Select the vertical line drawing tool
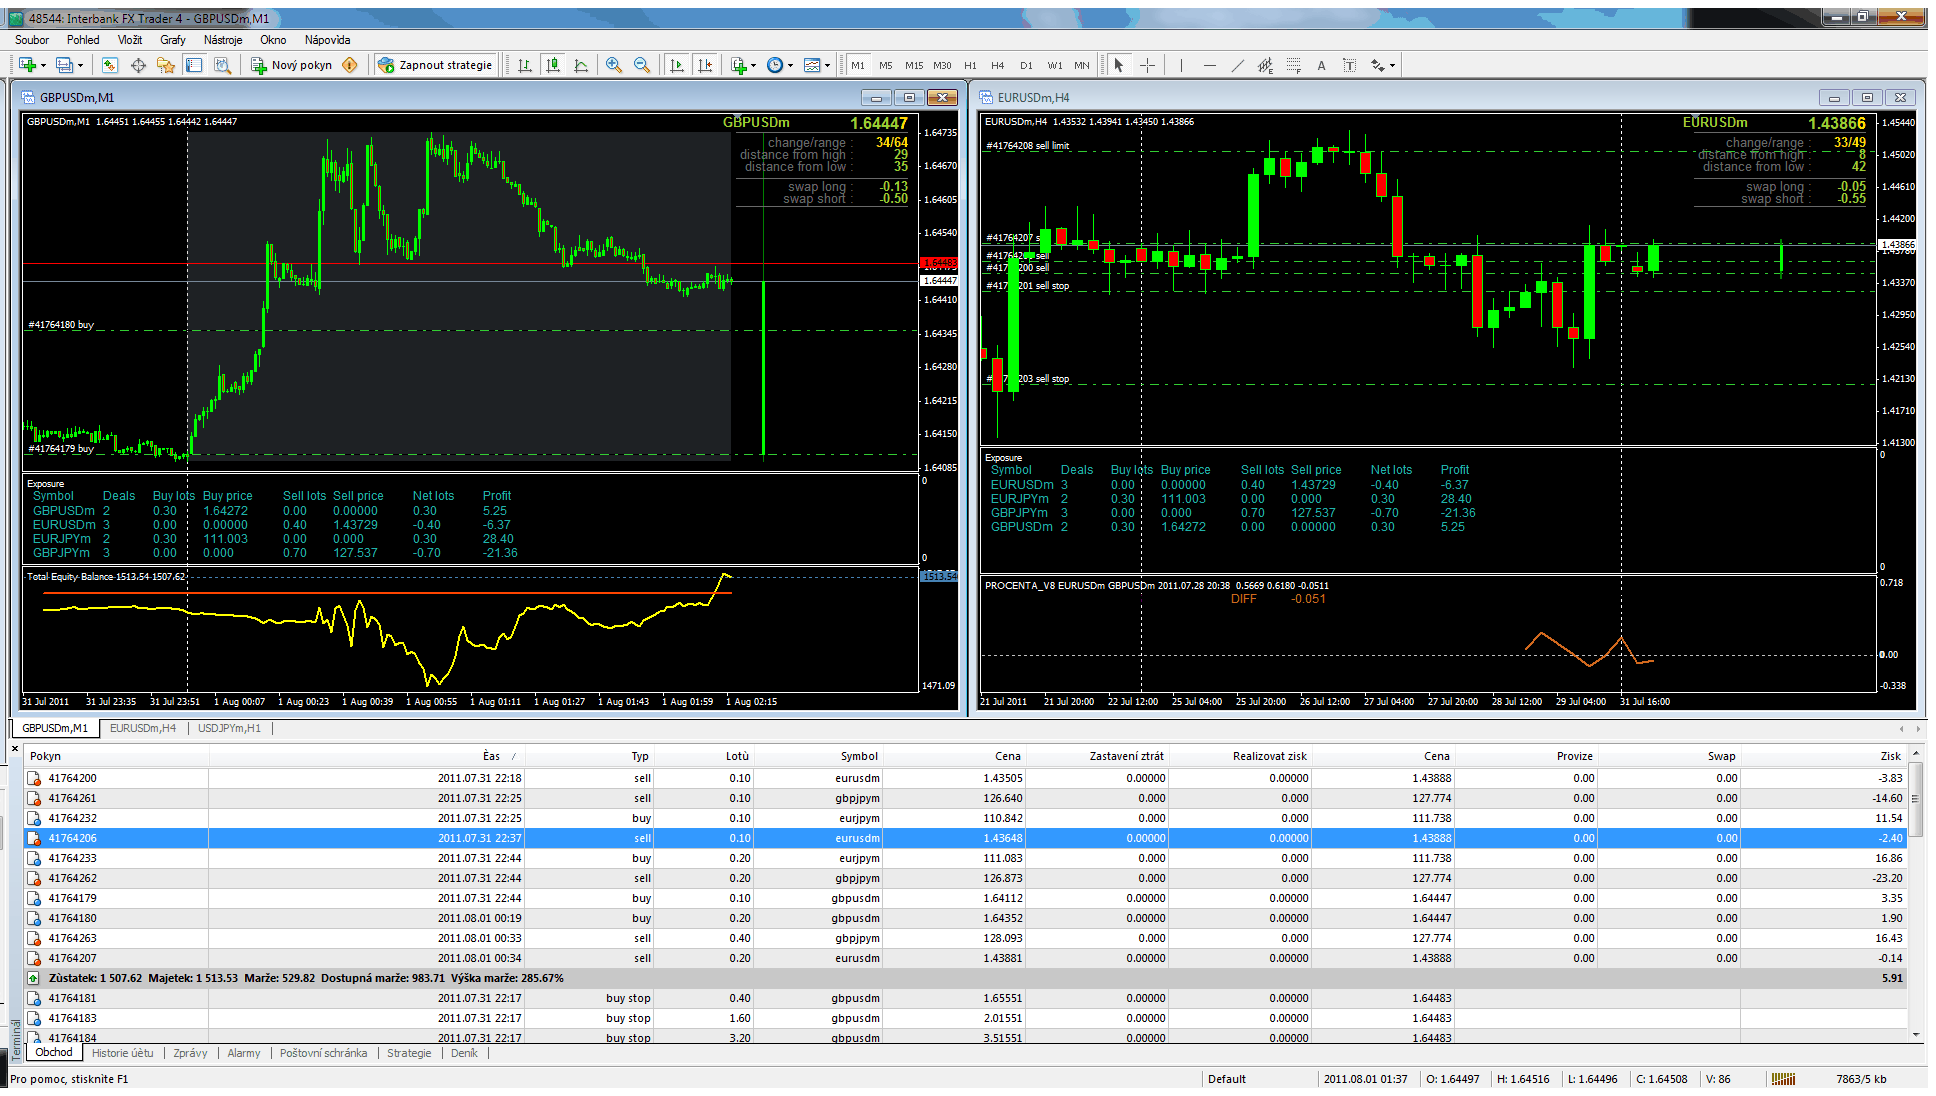 pos(1181,65)
